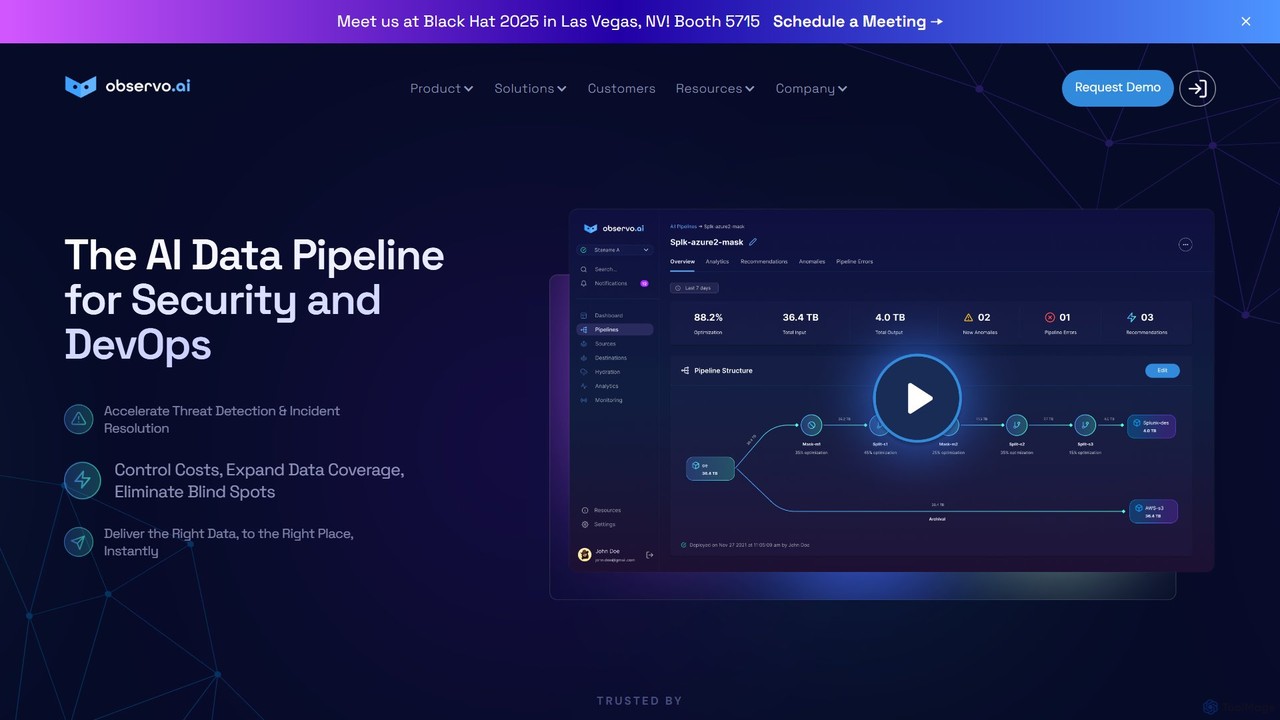
Task: Select the Split-s3 node icon in the pipeline
Action: pos(1084,425)
